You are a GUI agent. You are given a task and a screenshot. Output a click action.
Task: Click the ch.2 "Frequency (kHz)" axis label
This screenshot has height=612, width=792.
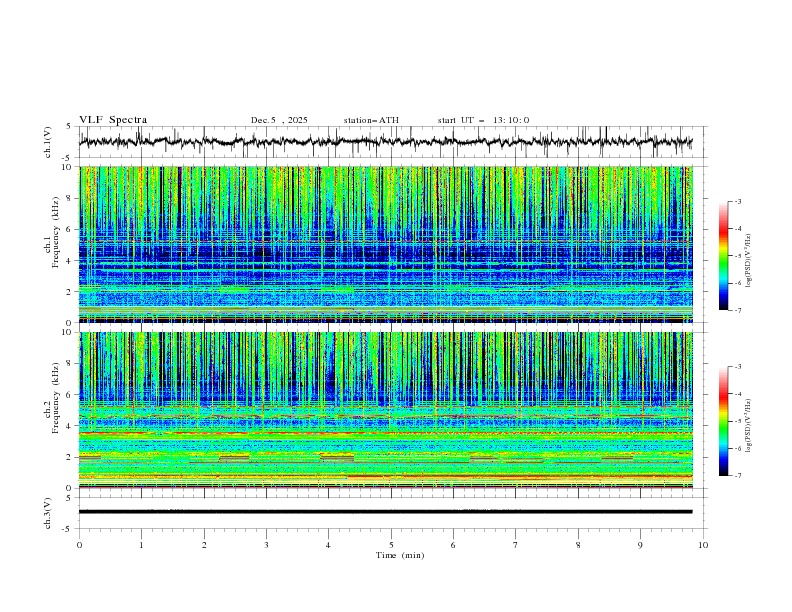(55, 398)
